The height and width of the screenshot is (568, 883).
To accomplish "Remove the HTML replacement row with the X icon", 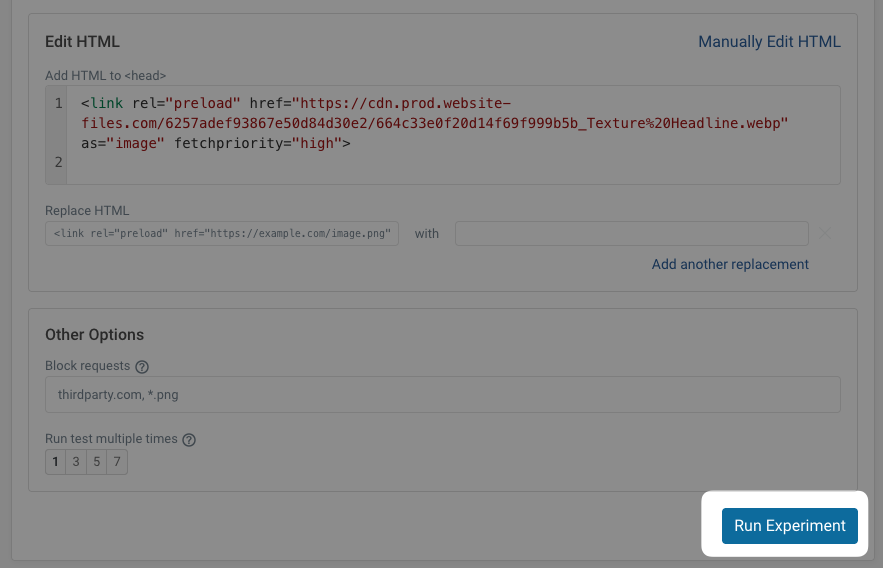I will click(x=824, y=234).
